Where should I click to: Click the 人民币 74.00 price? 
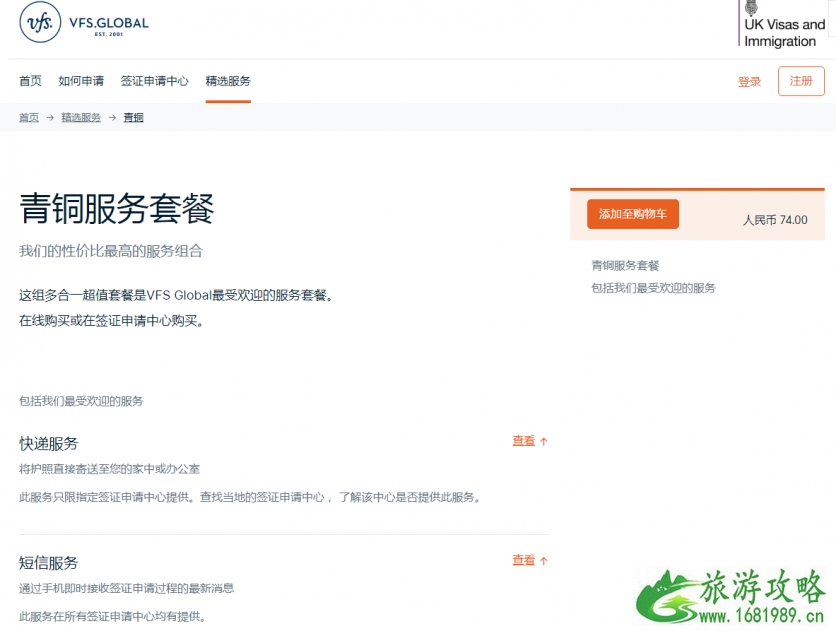coord(775,220)
